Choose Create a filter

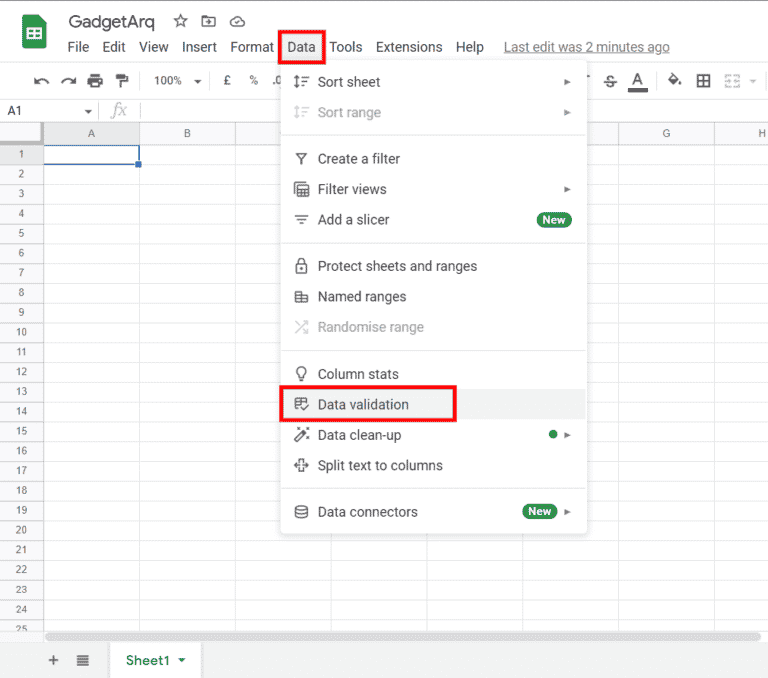[x=434, y=159]
